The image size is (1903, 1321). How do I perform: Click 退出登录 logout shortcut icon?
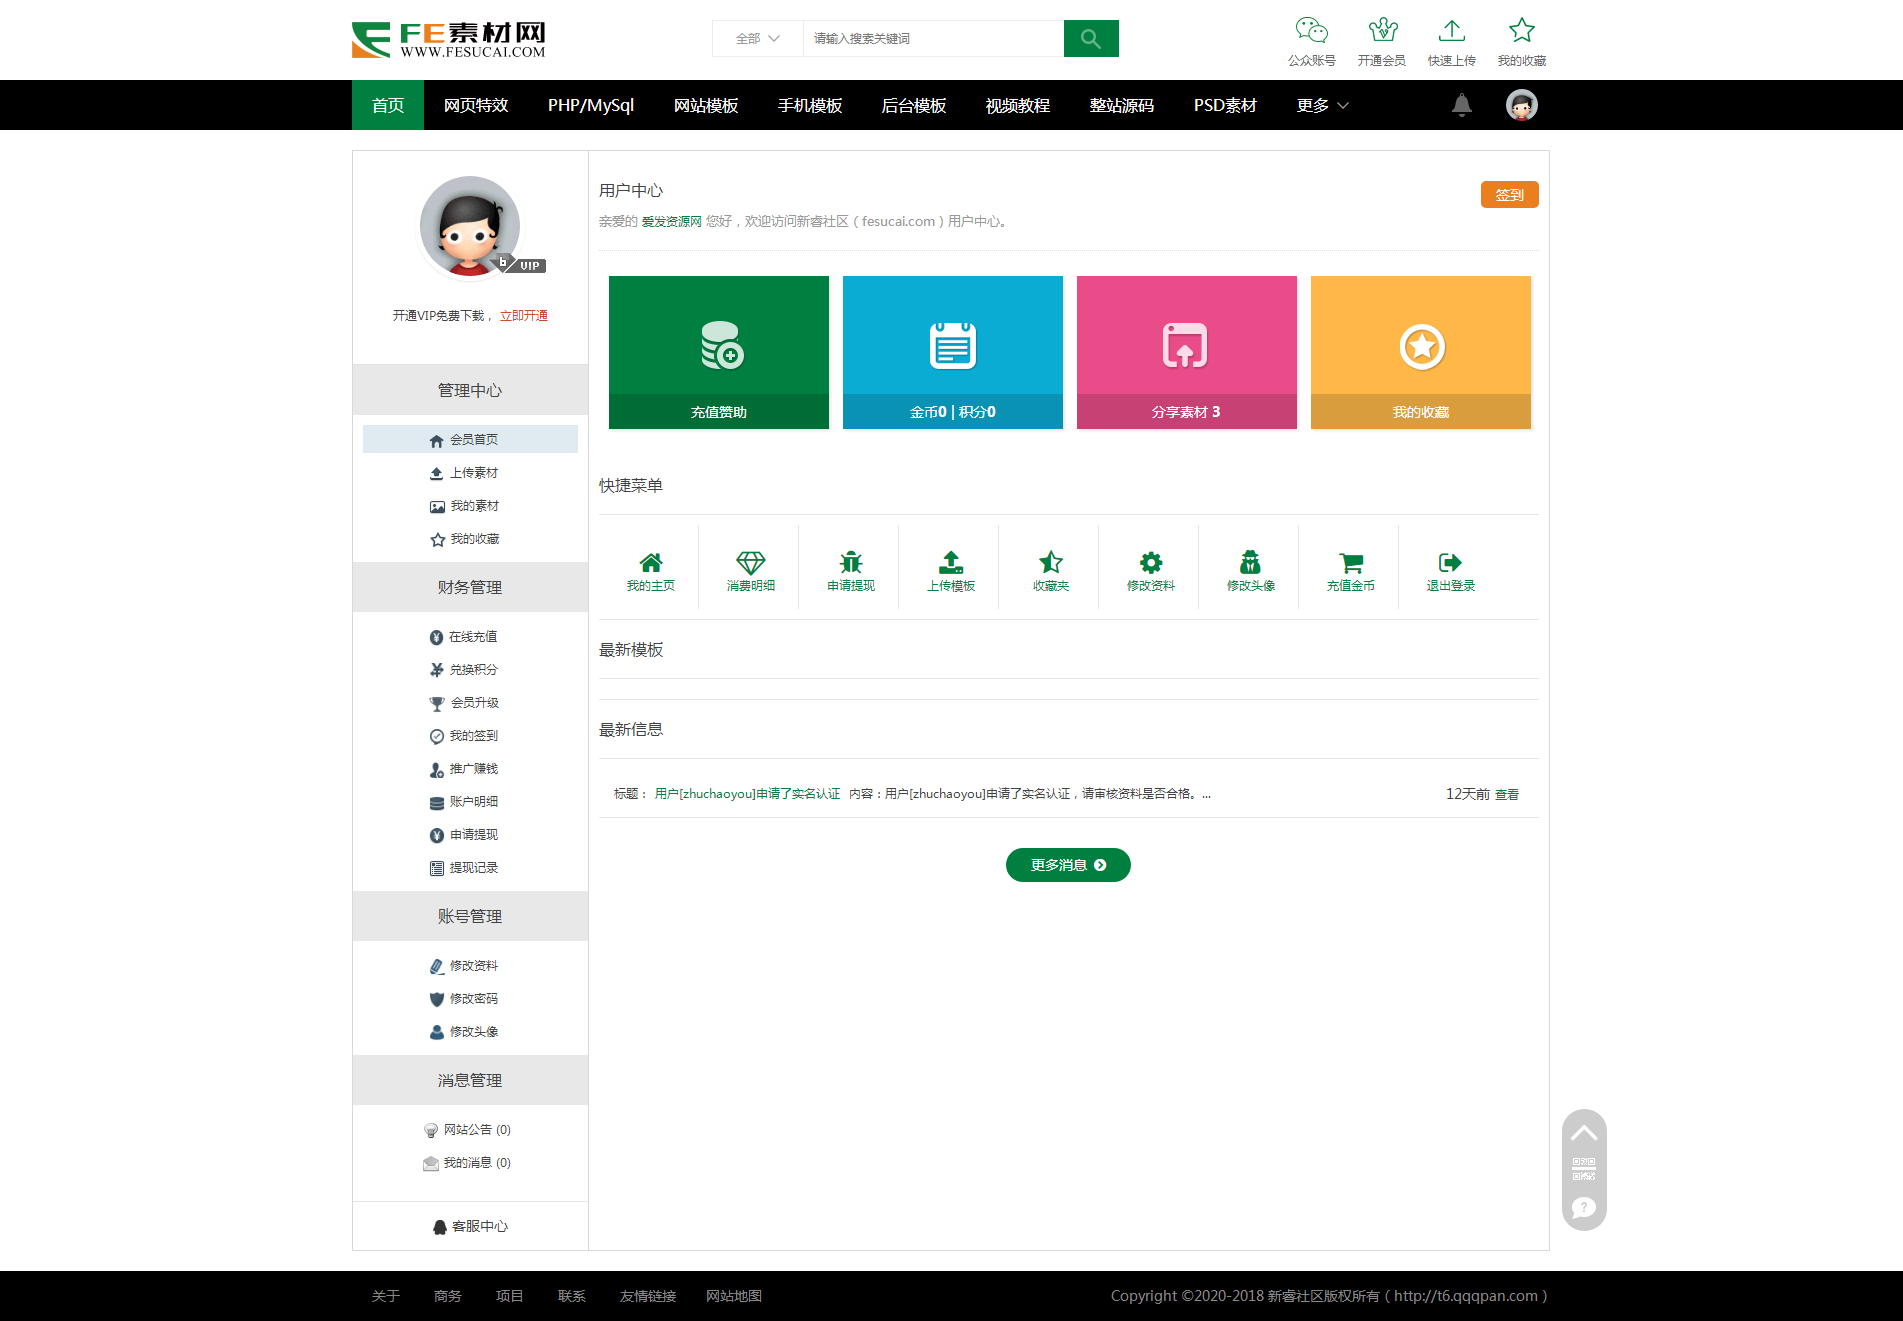[x=1450, y=563]
